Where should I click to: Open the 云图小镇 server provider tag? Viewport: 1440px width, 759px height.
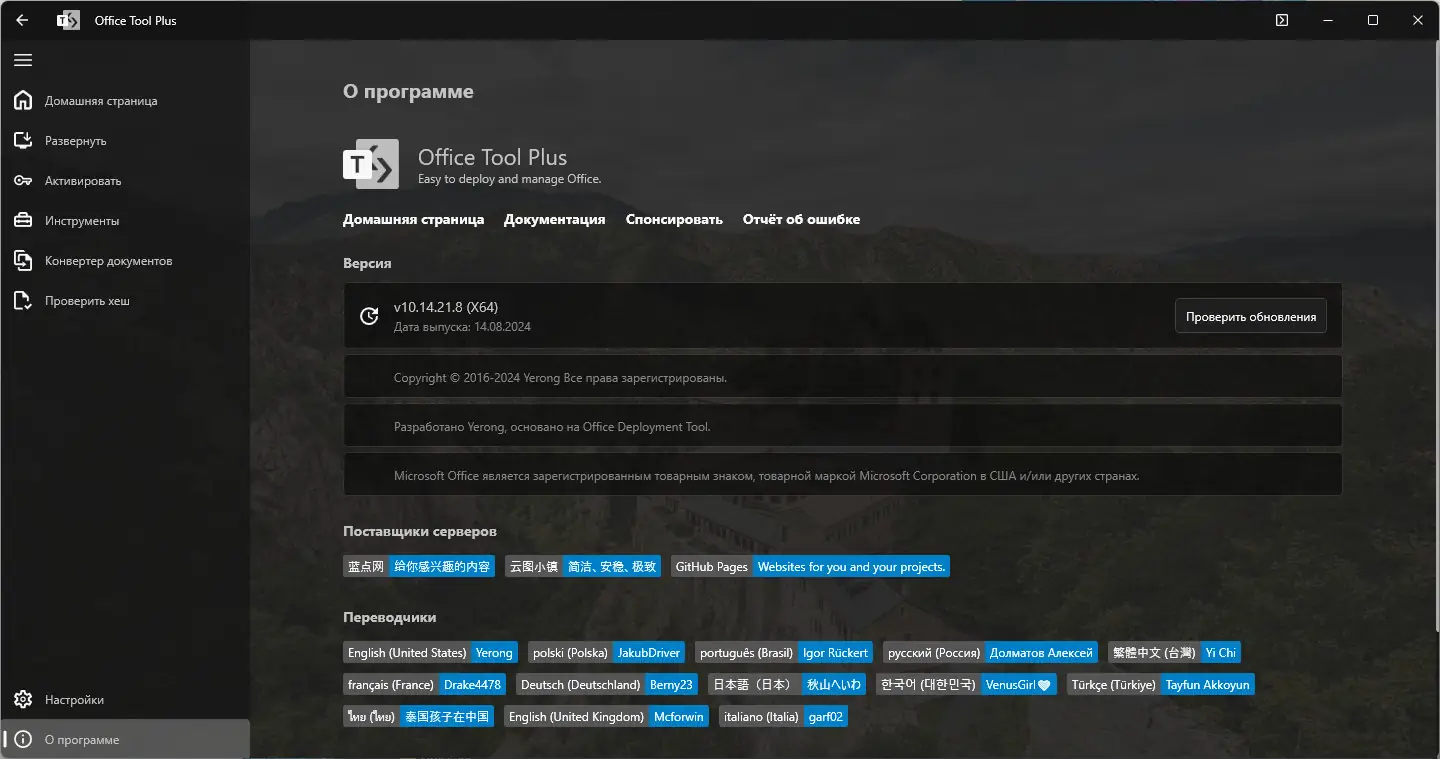(583, 566)
